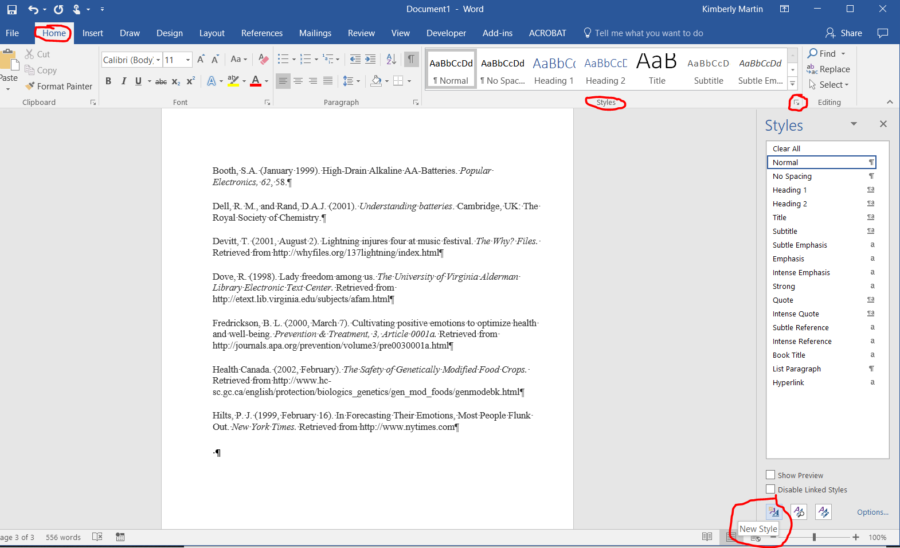Open the styles Options link
Viewport: 900px width, 548px height.
(872, 512)
